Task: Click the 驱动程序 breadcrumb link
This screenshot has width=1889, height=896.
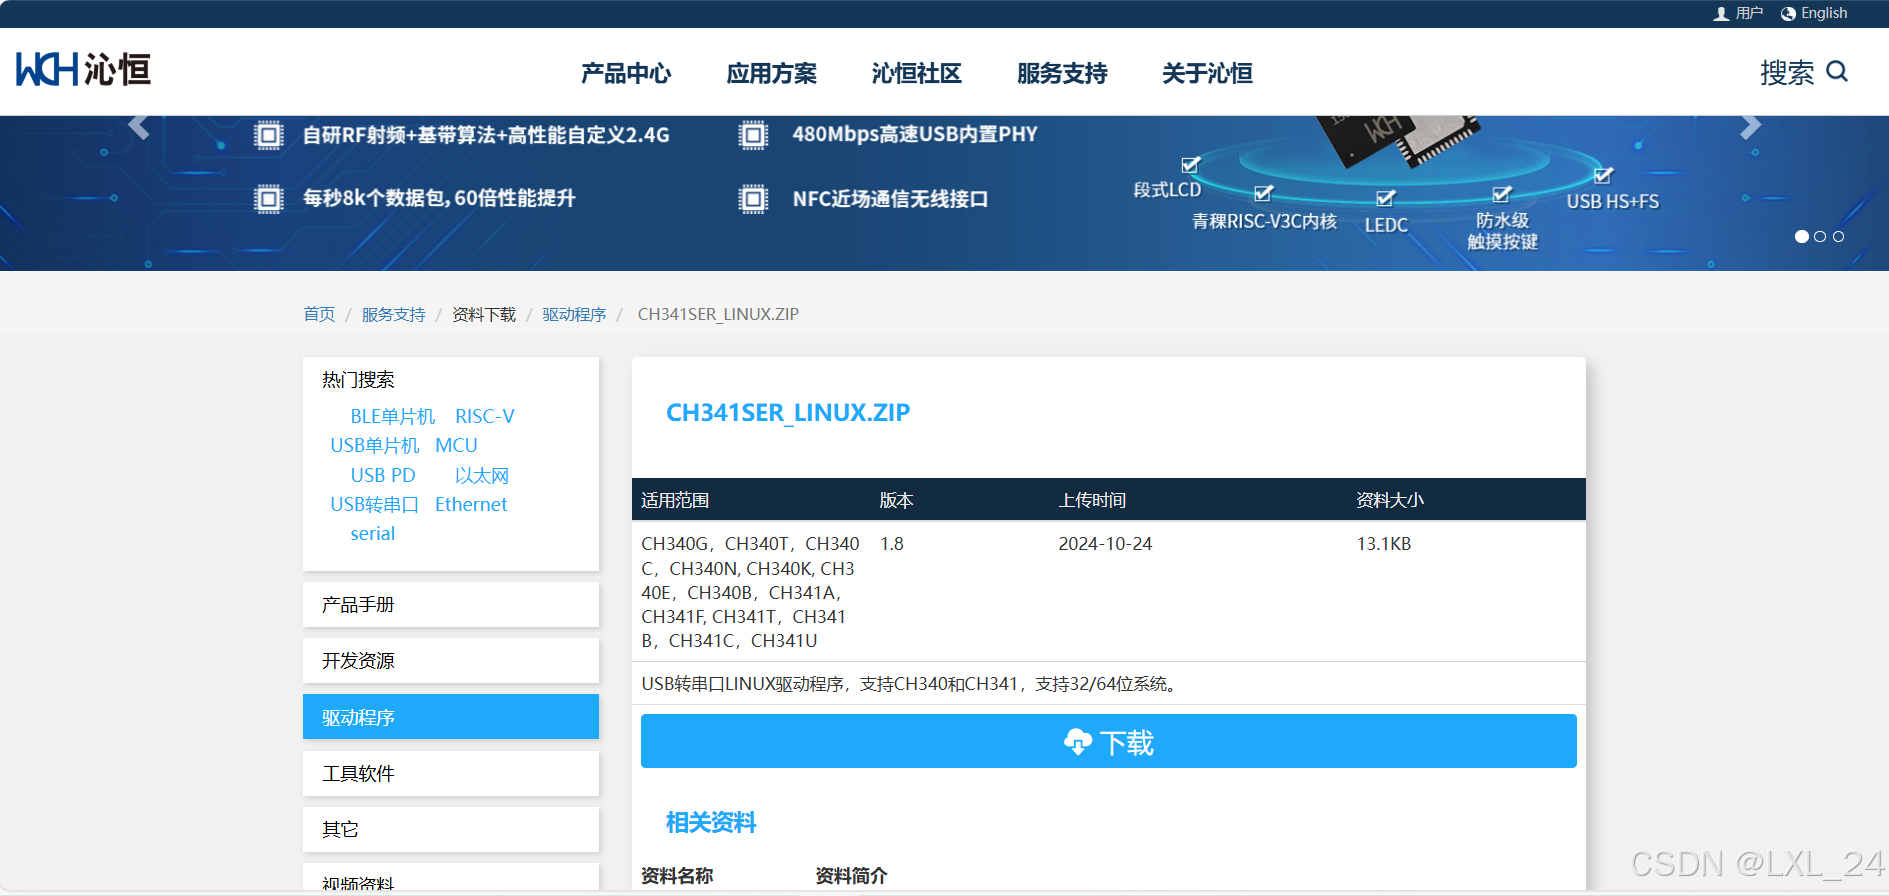Action: click(x=574, y=314)
